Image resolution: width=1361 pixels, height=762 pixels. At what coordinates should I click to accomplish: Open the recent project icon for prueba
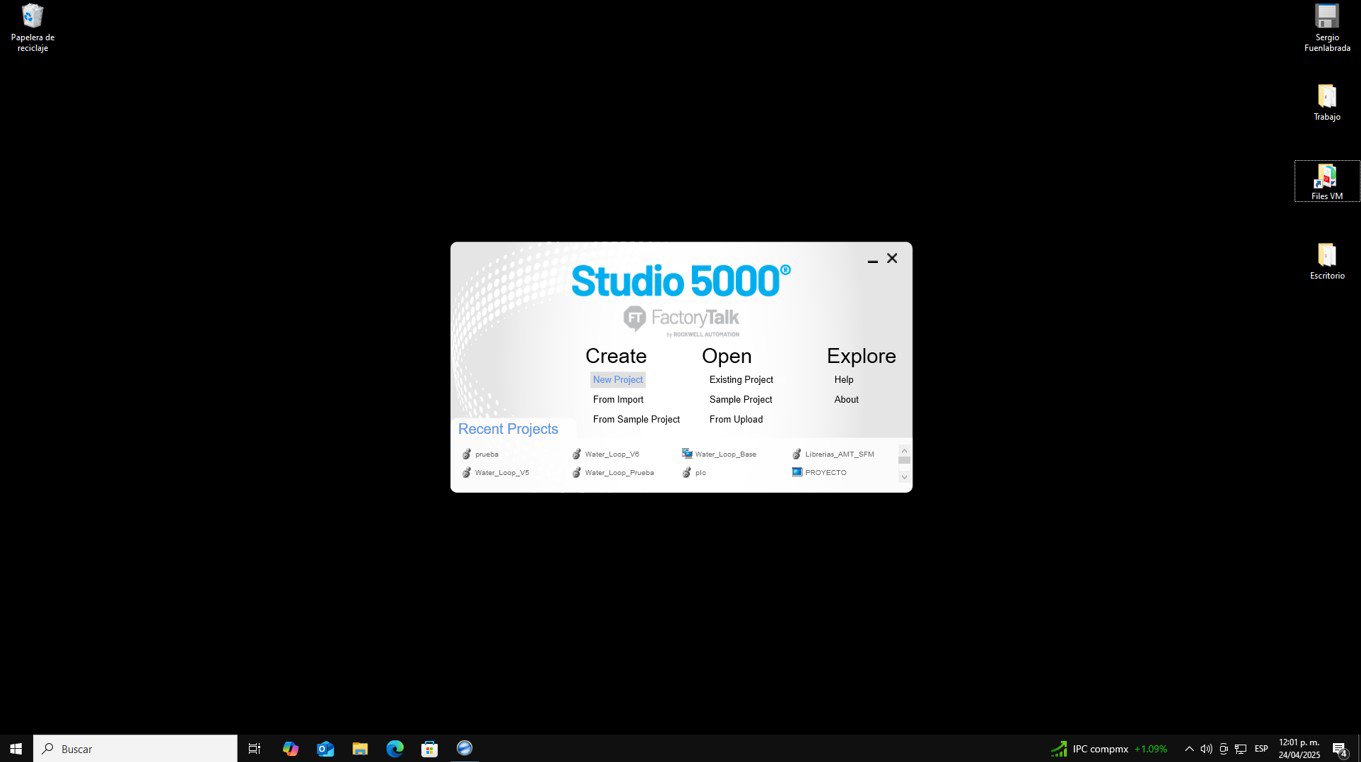(x=466, y=454)
